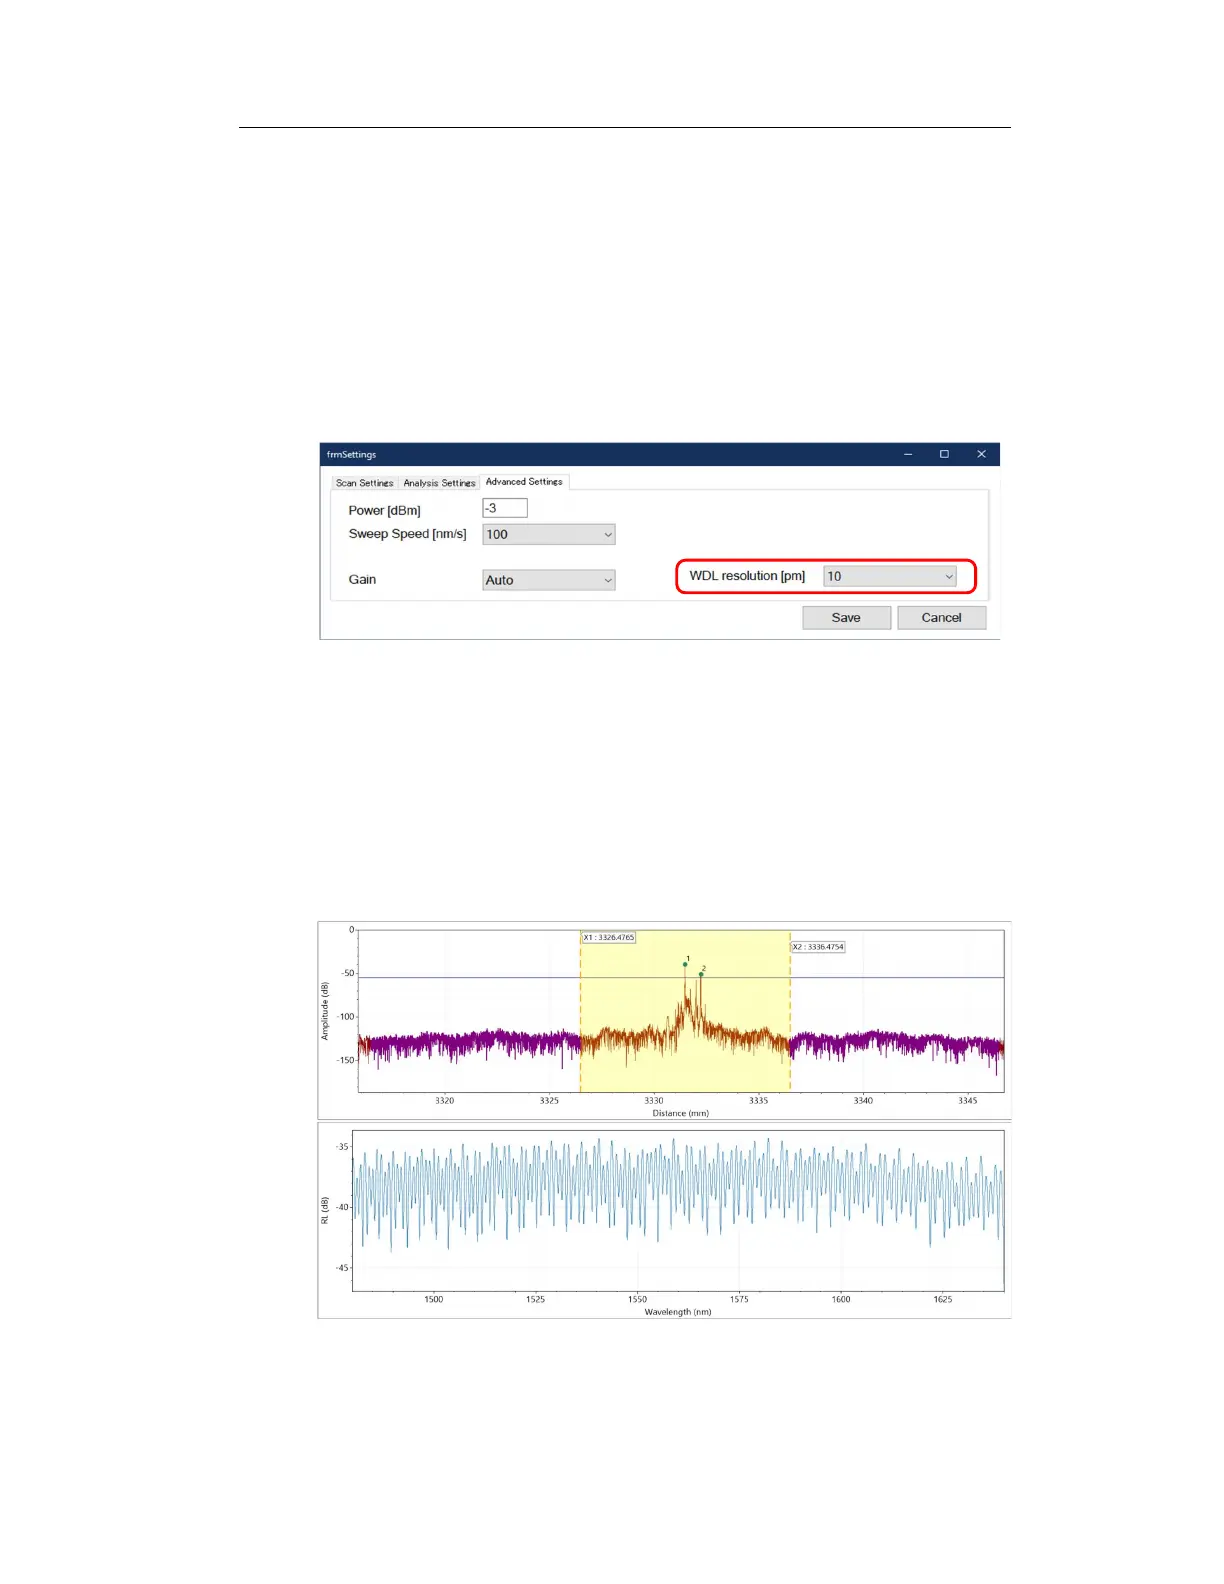Minimize the frmSettings window

pos(908,455)
